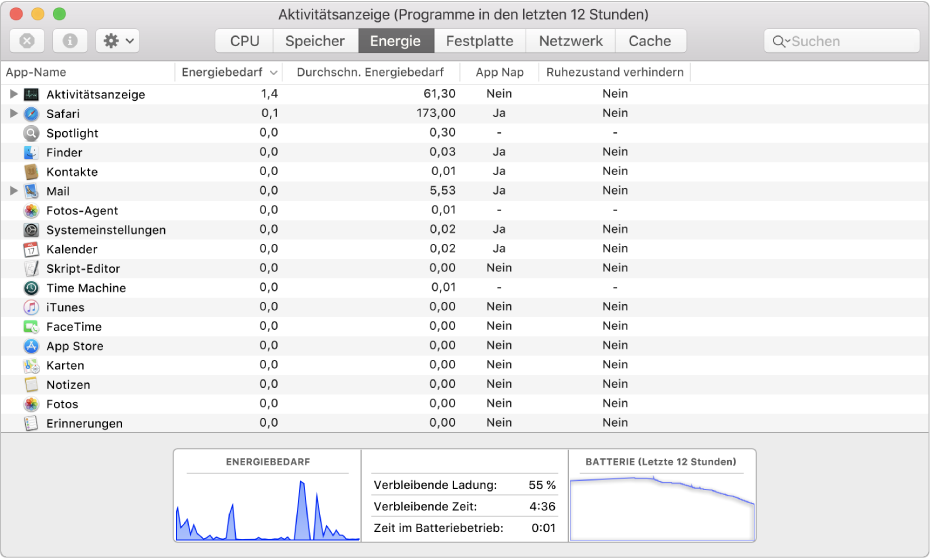Click Aktivitätsanzeige's average value 61,30

point(439,93)
